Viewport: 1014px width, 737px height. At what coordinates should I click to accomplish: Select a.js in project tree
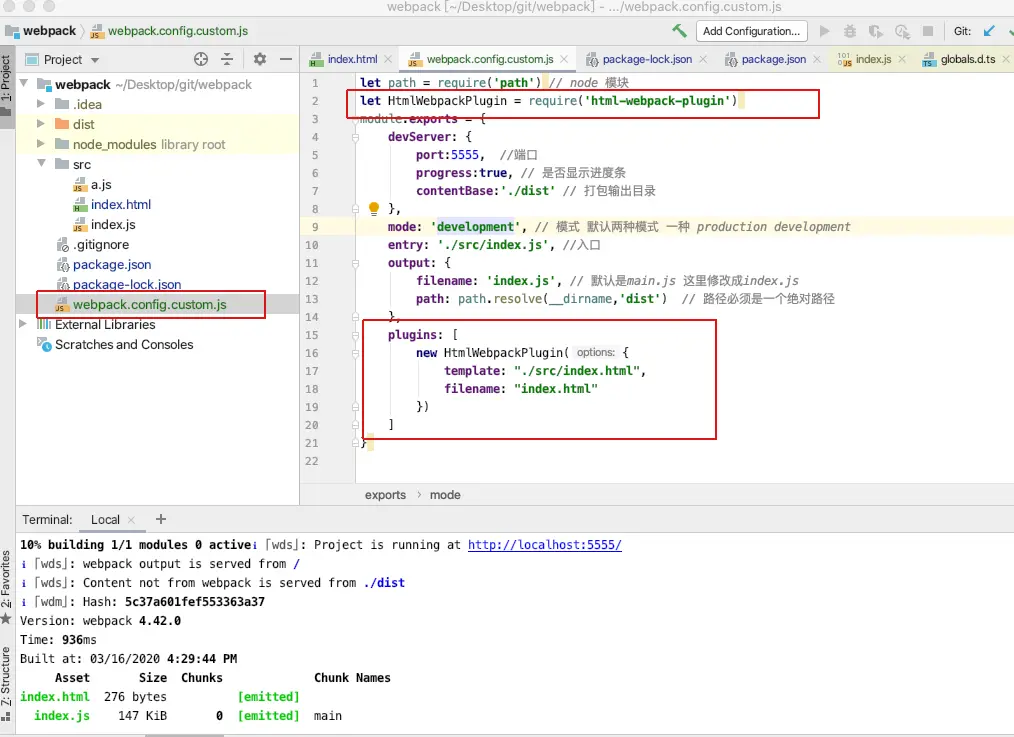click(x=101, y=184)
